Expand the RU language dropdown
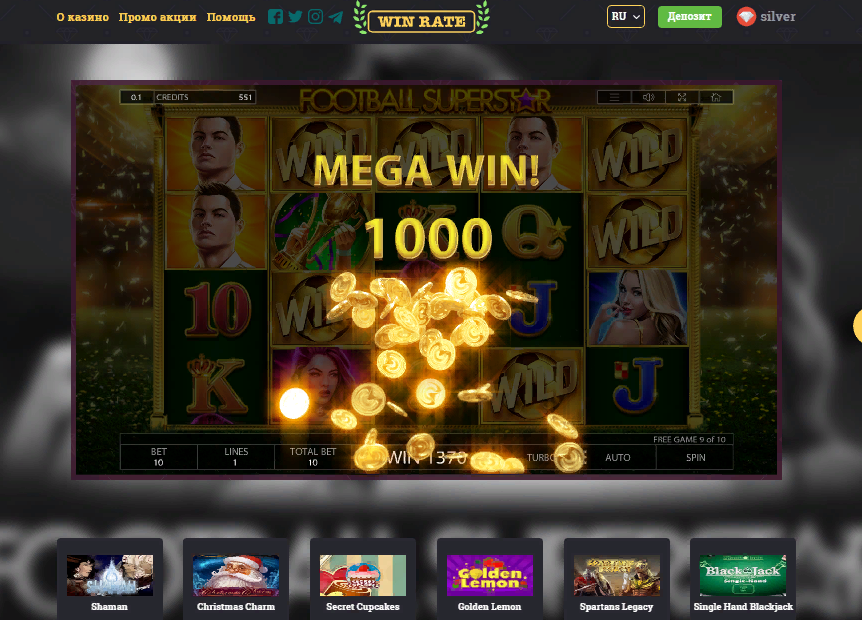862x620 pixels. [x=626, y=16]
